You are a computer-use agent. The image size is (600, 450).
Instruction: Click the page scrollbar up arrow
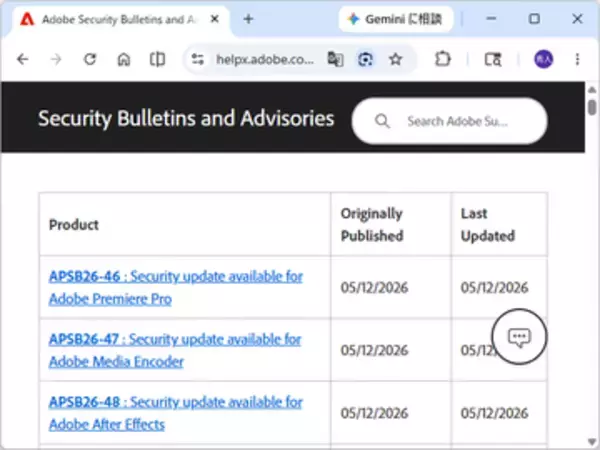point(592,90)
